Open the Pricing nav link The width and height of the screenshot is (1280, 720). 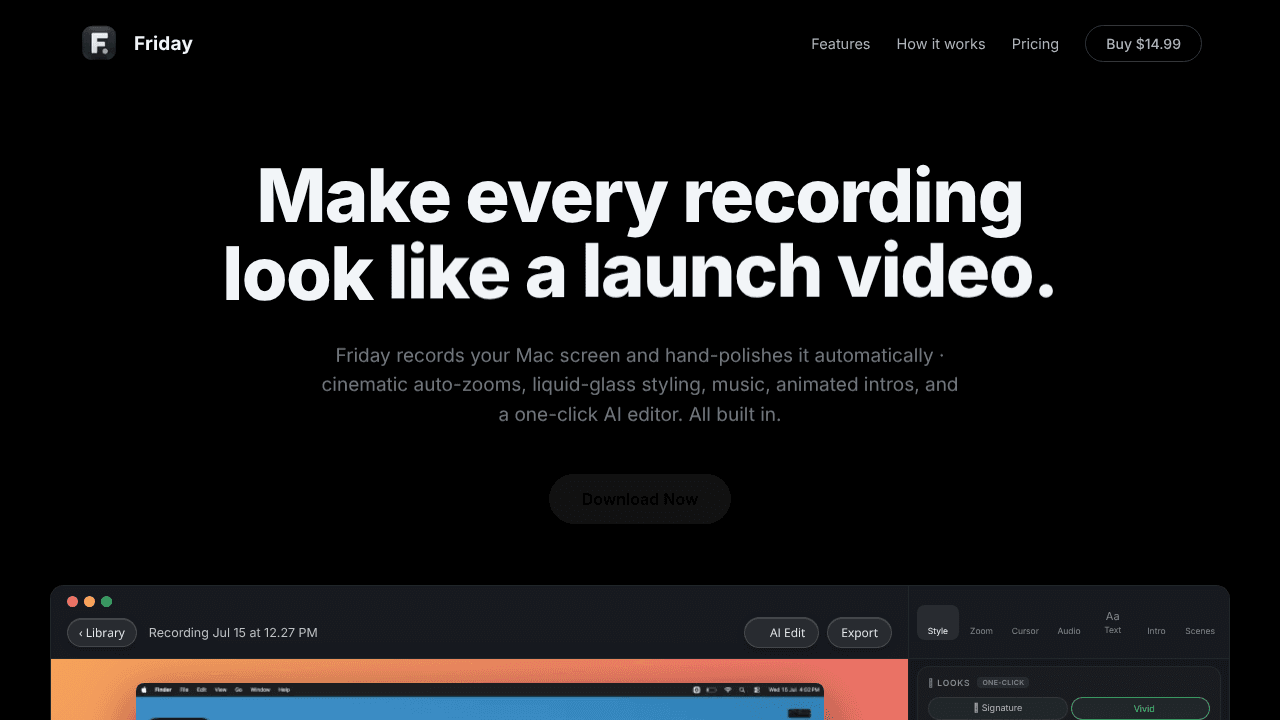[1035, 44]
